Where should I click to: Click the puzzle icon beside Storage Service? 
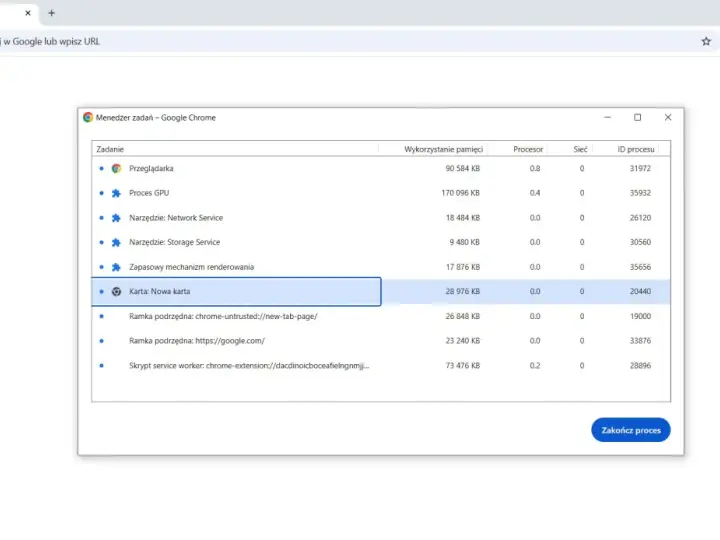(x=116, y=242)
